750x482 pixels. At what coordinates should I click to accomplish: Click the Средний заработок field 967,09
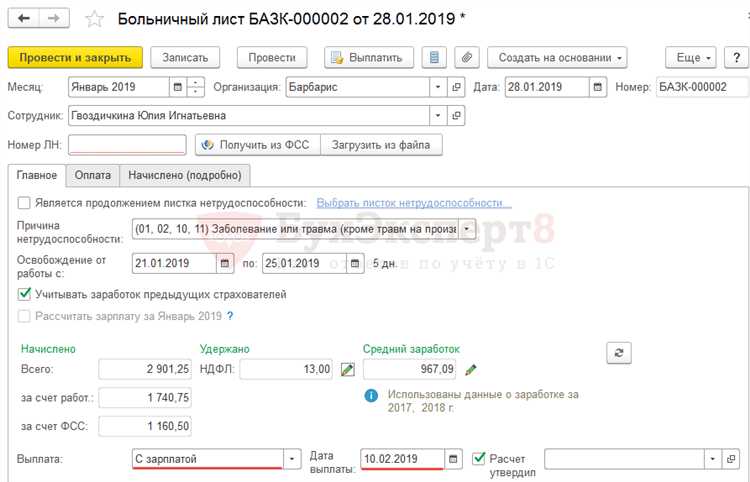click(x=409, y=370)
